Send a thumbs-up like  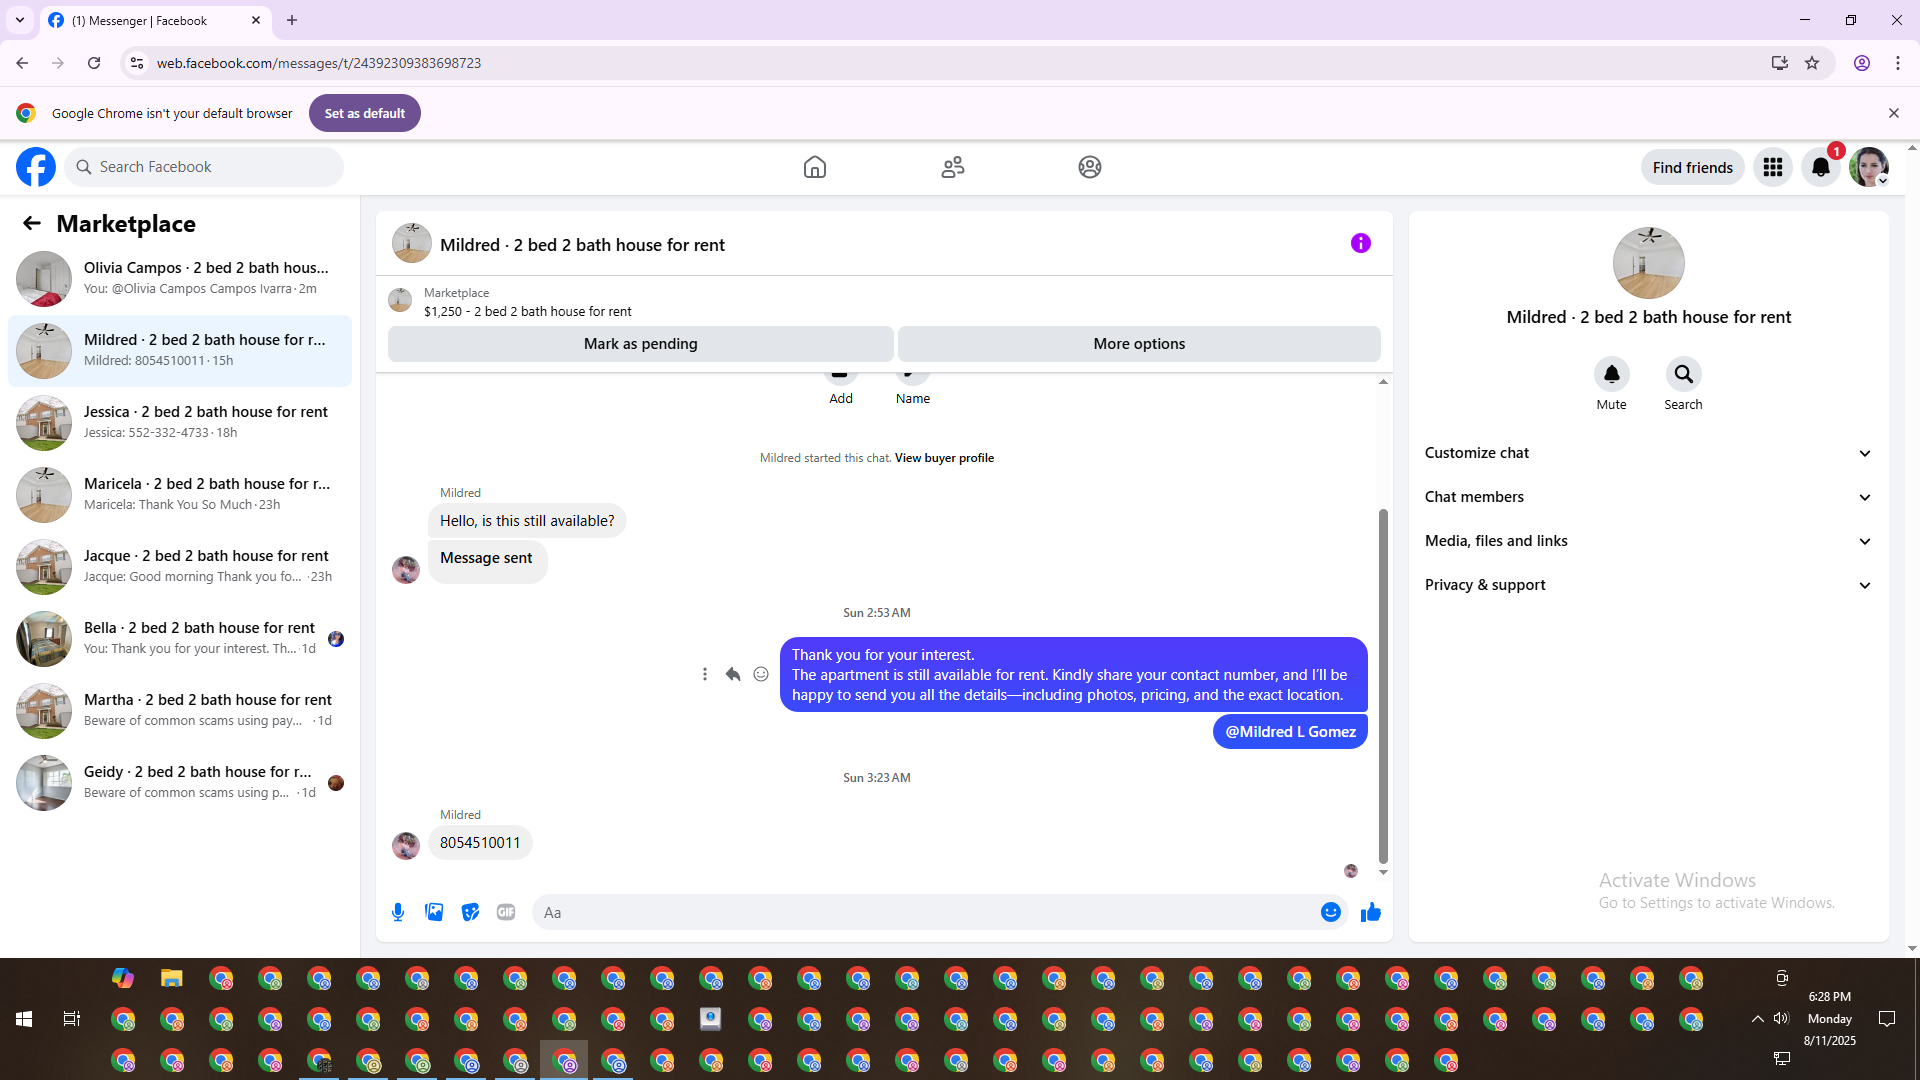pyautogui.click(x=1370, y=912)
